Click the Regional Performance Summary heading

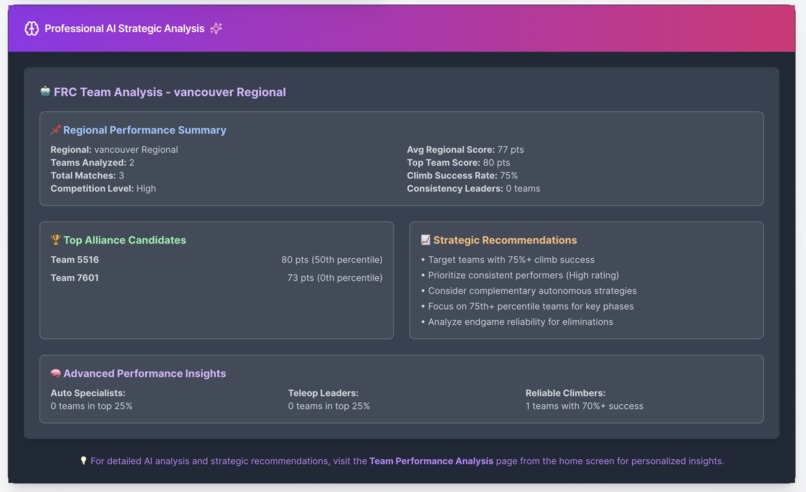pos(144,130)
